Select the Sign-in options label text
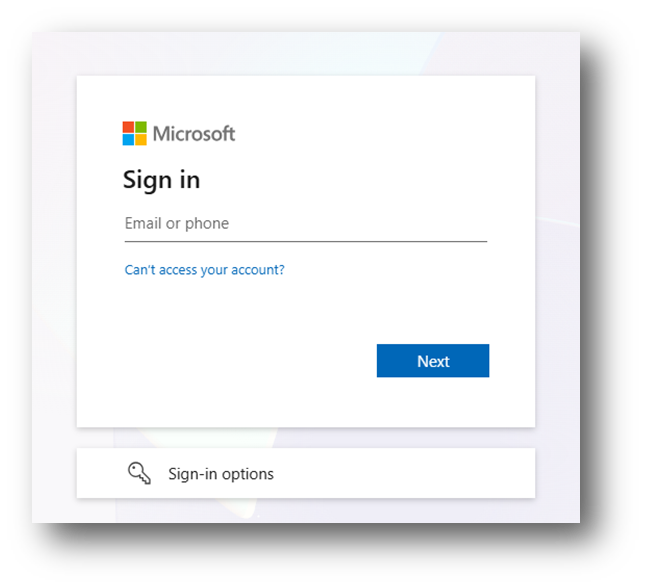The width and height of the screenshot is (645, 588). (x=221, y=474)
